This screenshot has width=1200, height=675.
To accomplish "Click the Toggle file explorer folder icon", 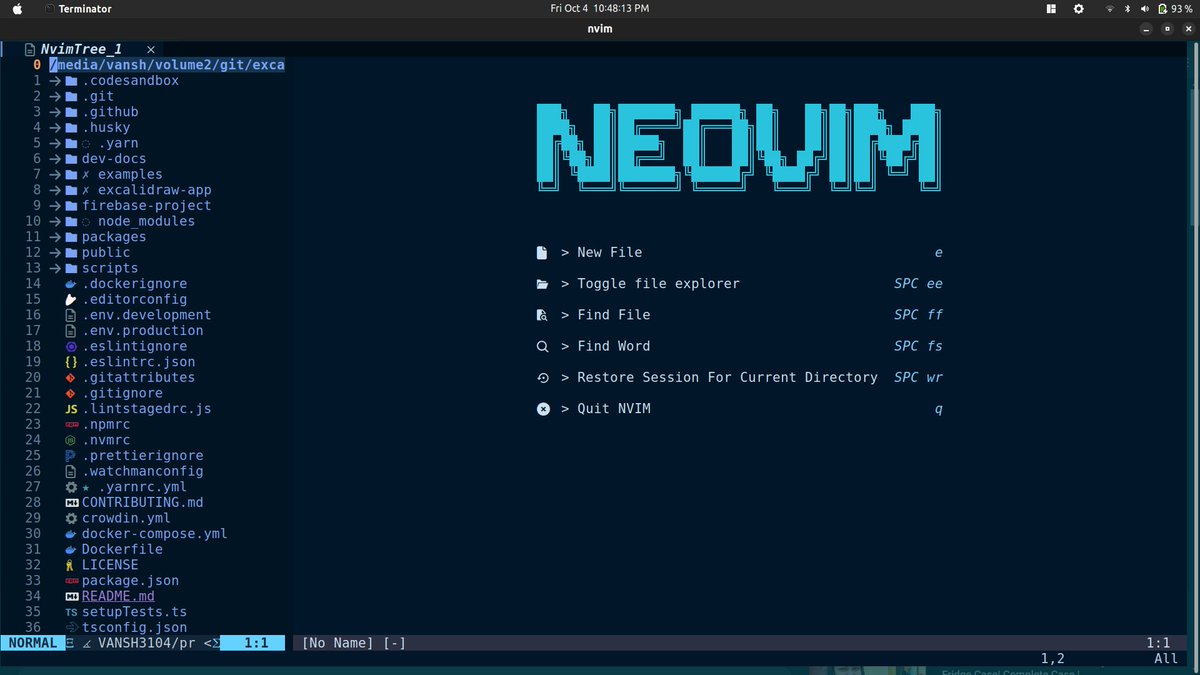I will tap(542, 284).
